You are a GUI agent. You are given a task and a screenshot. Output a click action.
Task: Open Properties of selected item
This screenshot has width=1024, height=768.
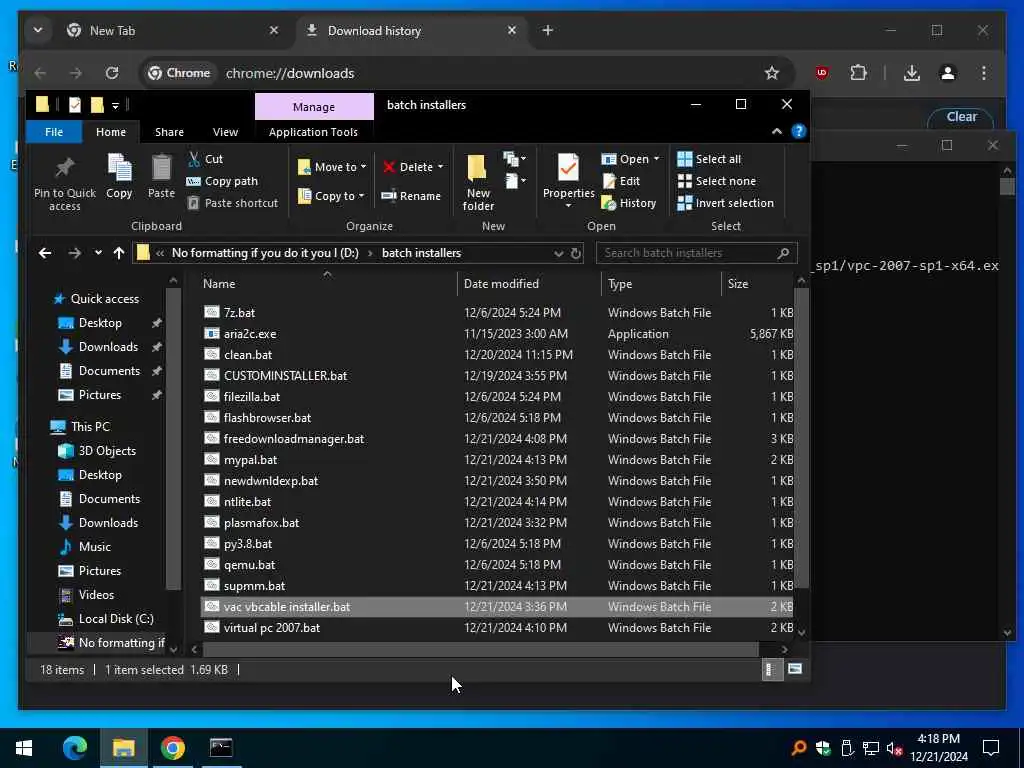[568, 182]
